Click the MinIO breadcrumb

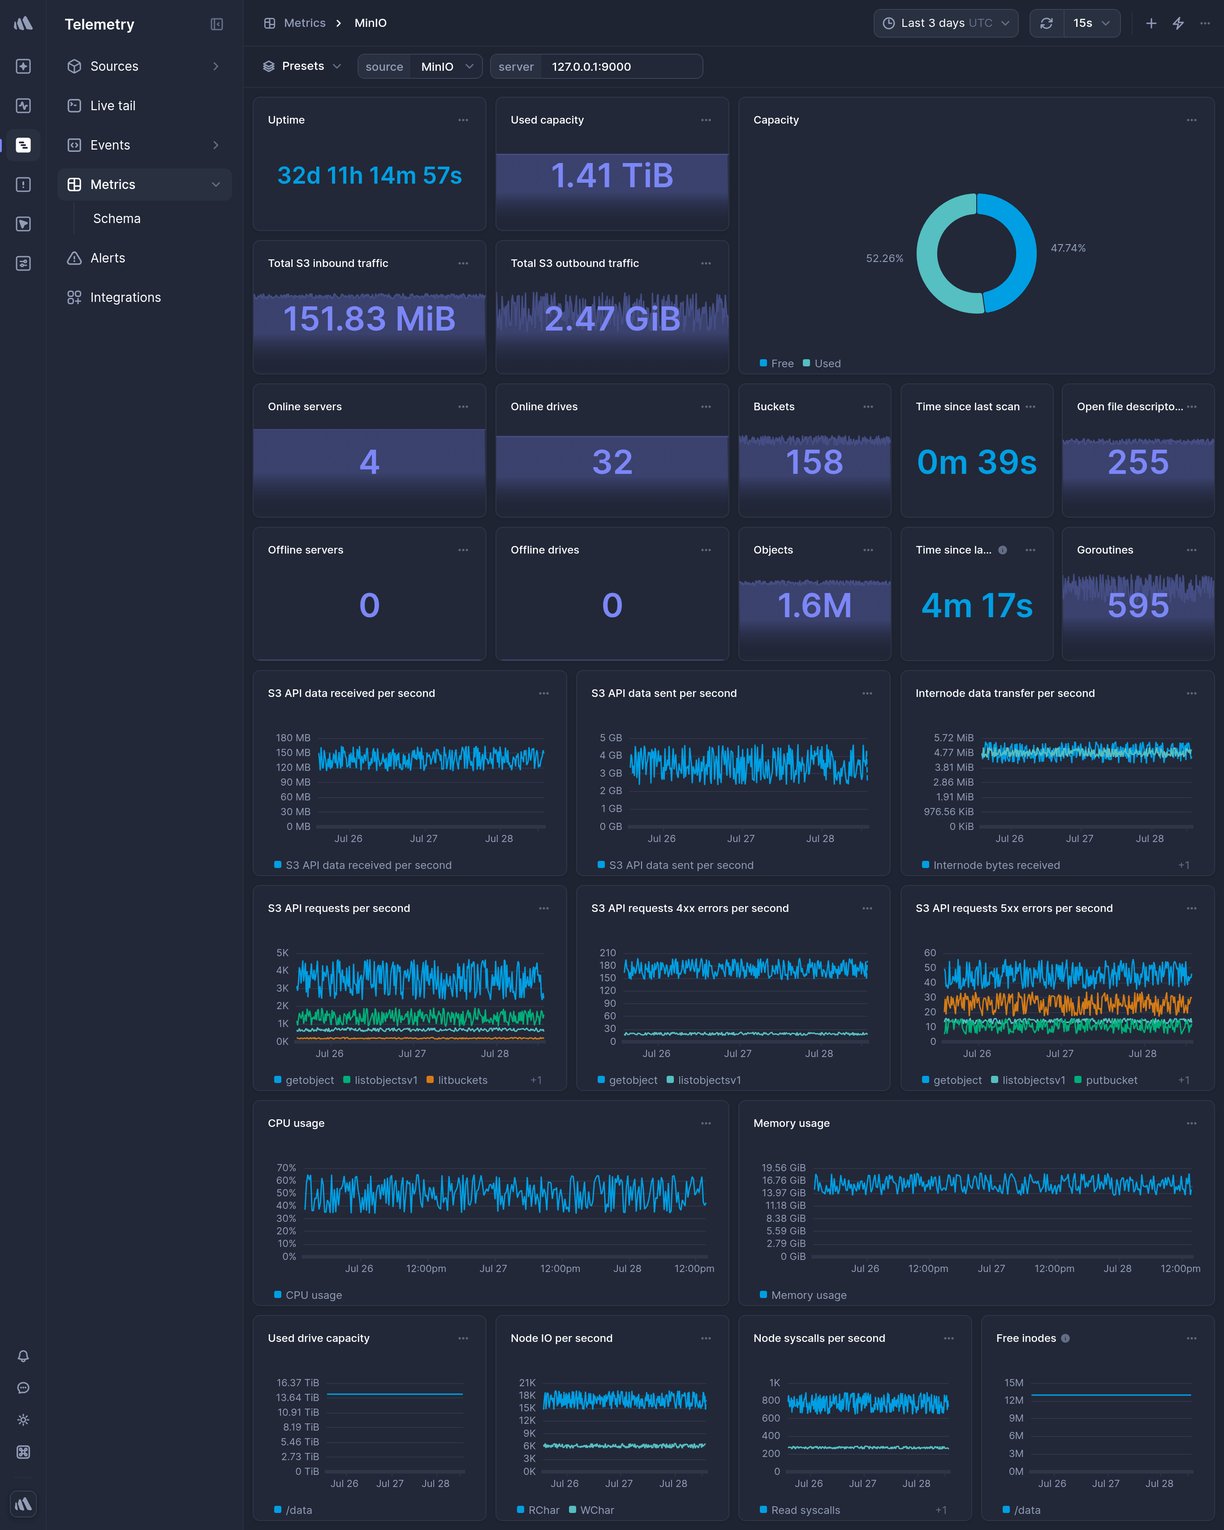371,23
